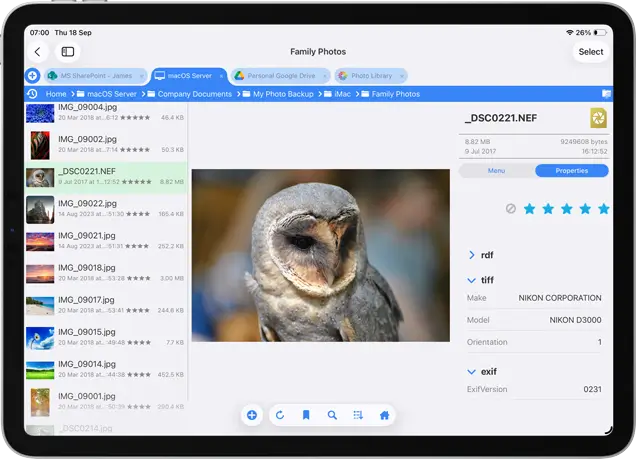636x459 pixels.
Task: Toggle the sidebar panel icon
Action: click(x=68, y=51)
